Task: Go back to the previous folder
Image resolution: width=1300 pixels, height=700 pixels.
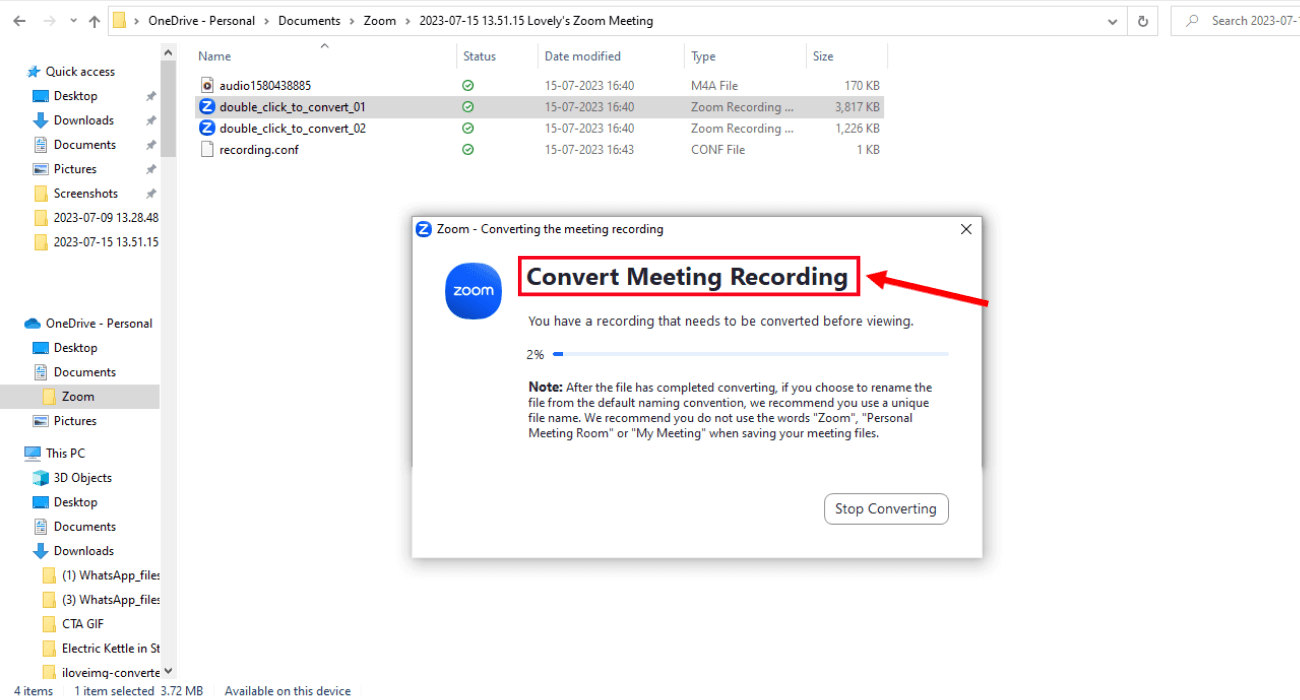Action: pos(19,21)
